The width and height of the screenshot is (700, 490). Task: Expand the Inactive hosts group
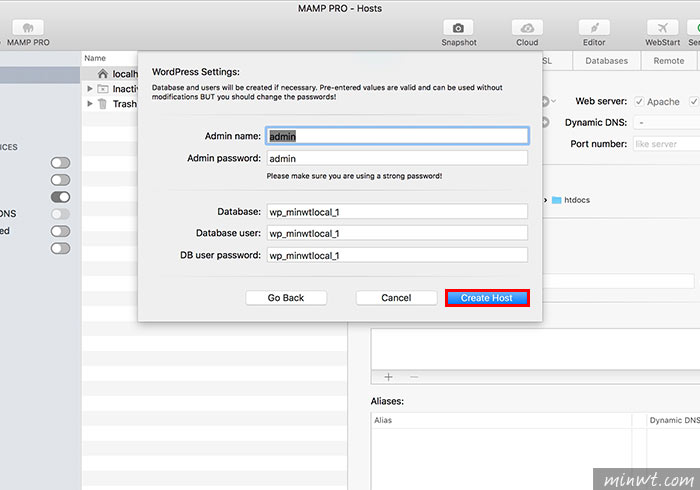pyautogui.click(x=90, y=89)
